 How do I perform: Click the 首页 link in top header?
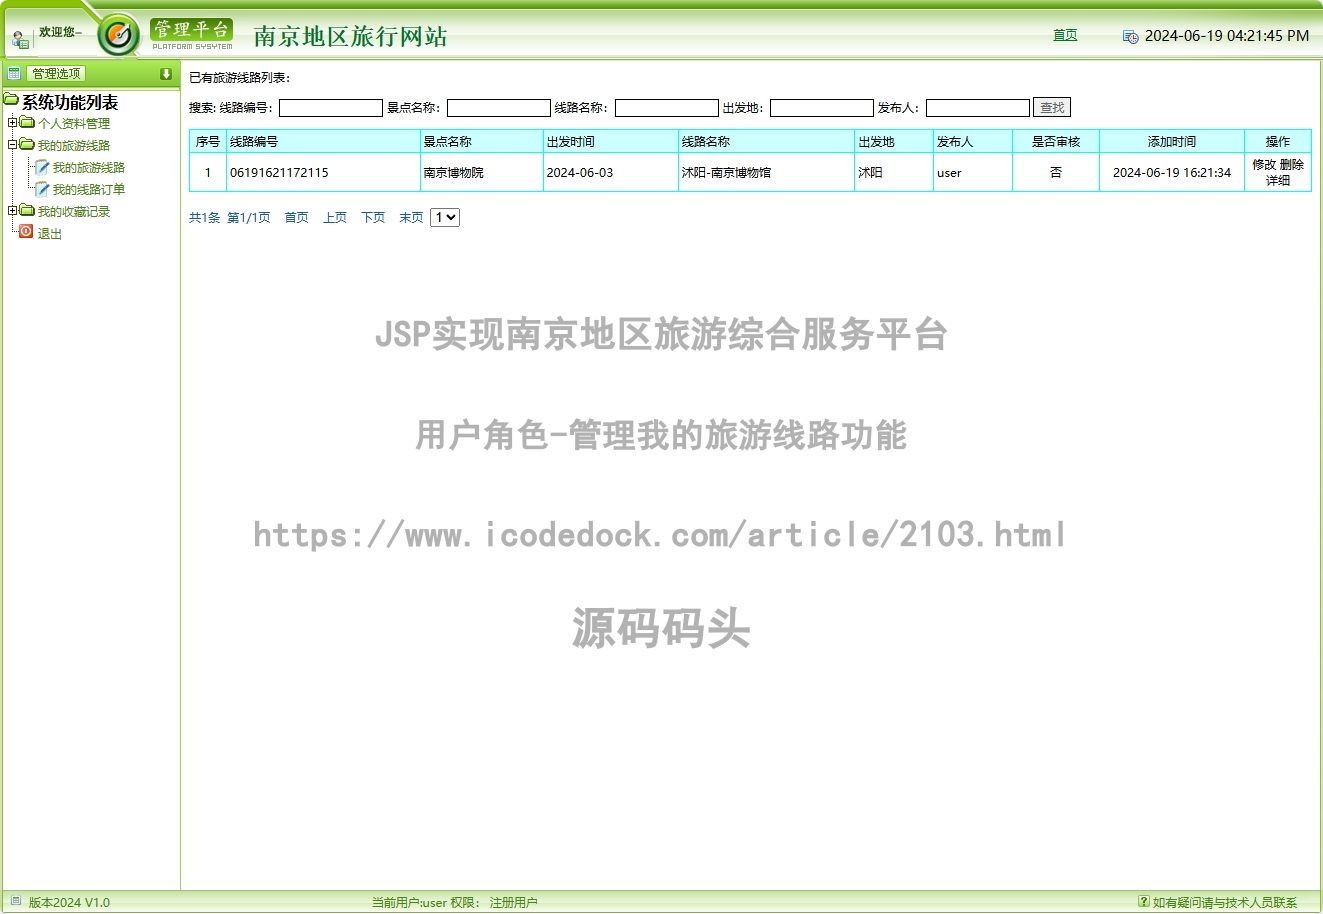1065,35
